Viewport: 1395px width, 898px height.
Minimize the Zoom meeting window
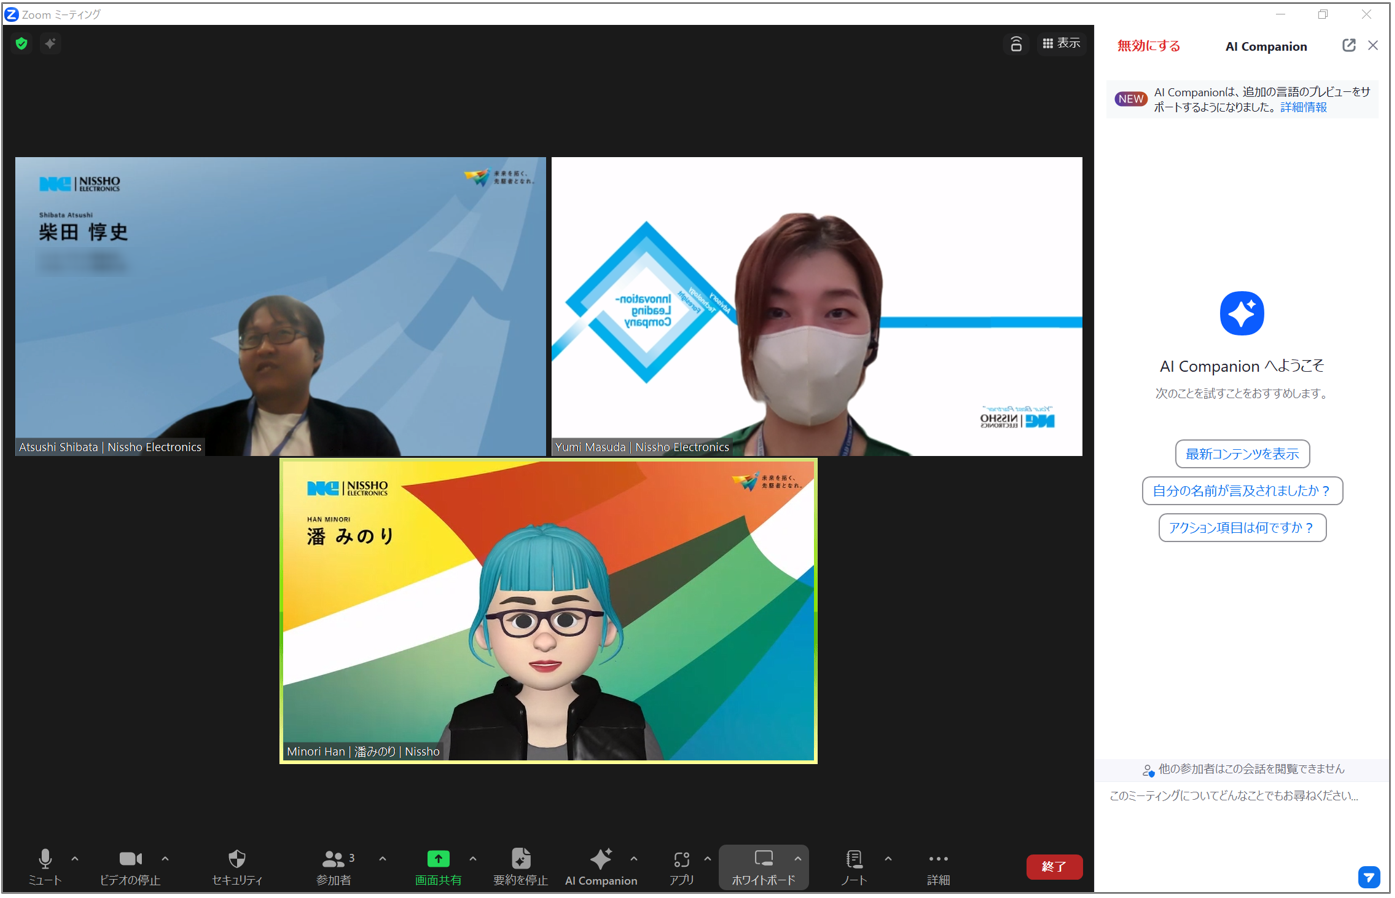(x=1280, y=14)
